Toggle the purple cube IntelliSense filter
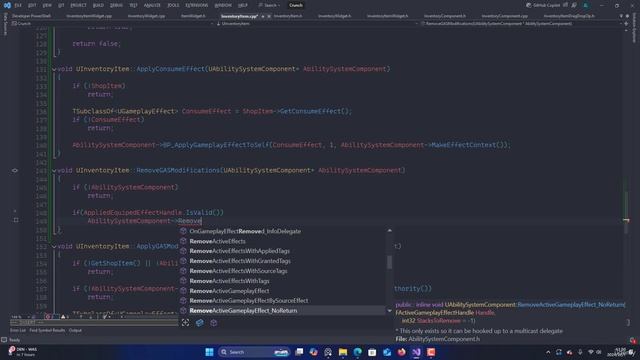Screen dimensions: 640x360 pos(213,322)
